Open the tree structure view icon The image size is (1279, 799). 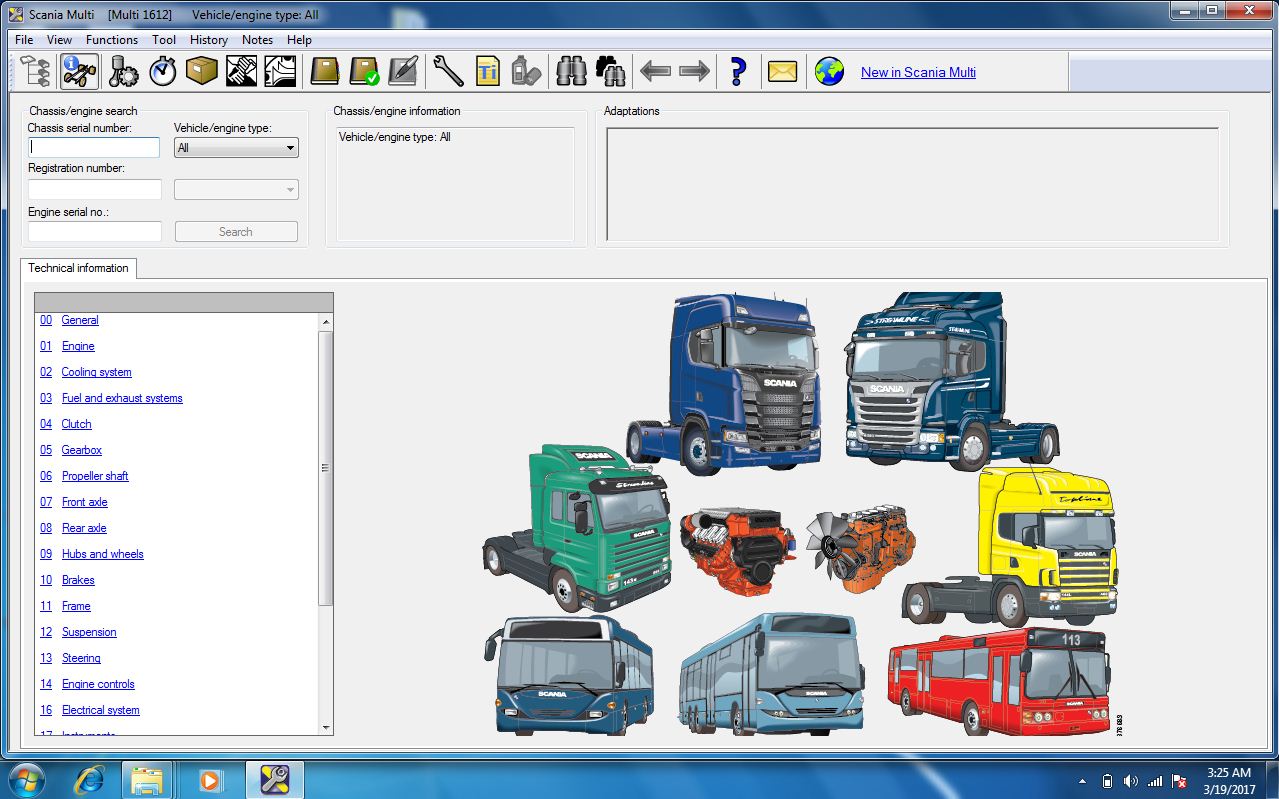pyautogui.click(x=35, y=72)
